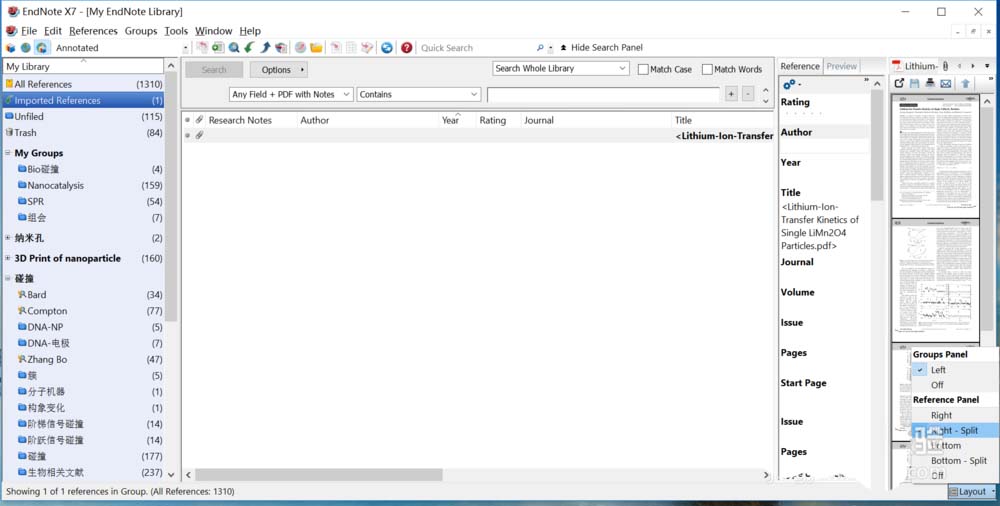Screen dimensions: 1000x506
Task: Select the Reference tab
Action: [800, 66]
